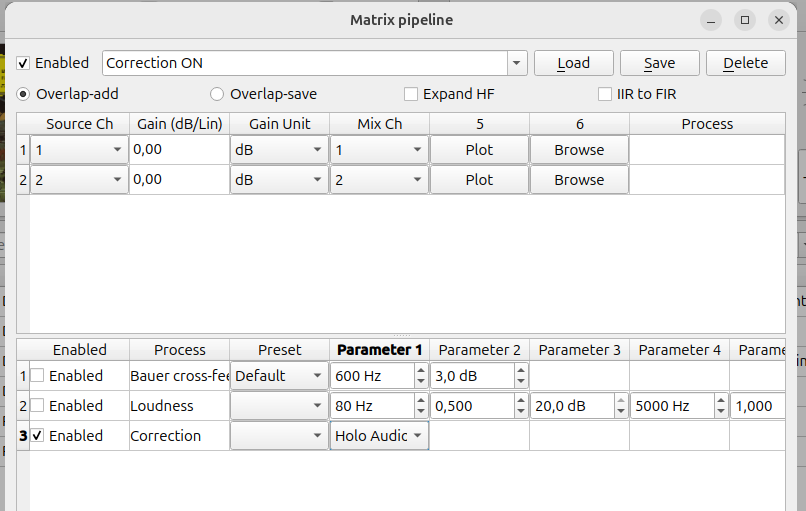Open the Correction ON preset dropdown
Image resolution: width=806 pixels, height=511 pixels.
point(517,63)
